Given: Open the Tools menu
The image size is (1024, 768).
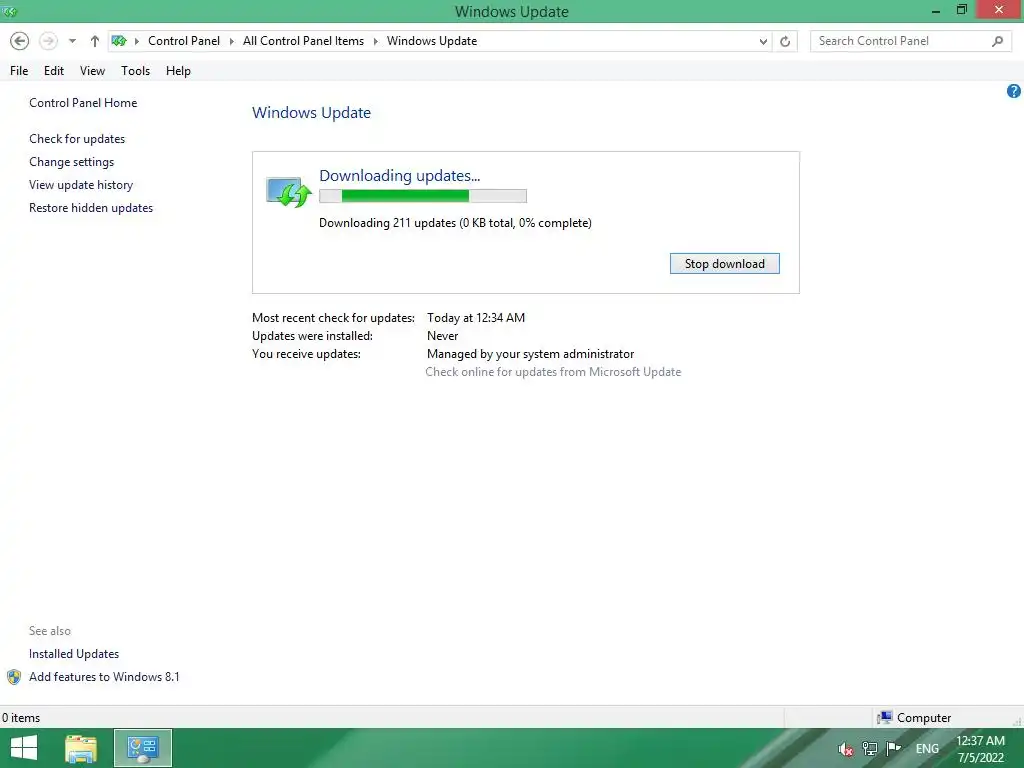Looking at the screenshot, I should pos(135,71).
